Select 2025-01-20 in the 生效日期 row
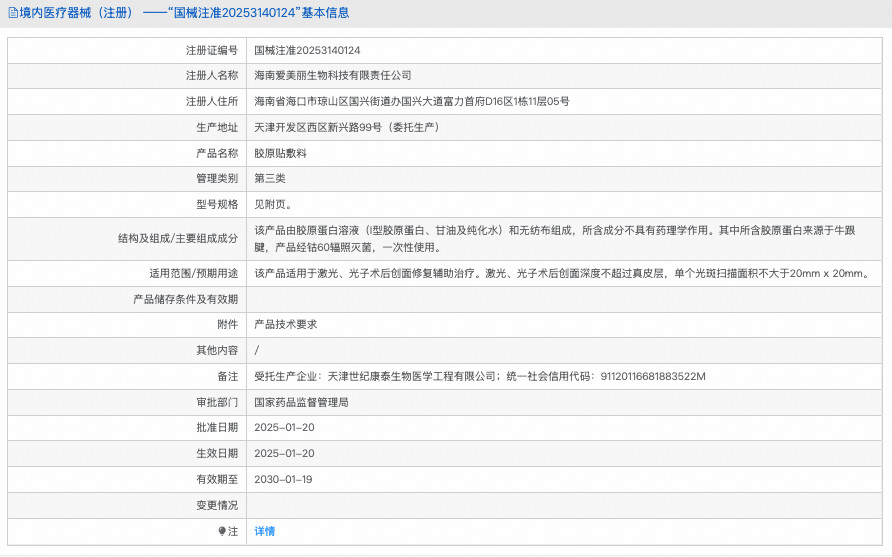892x557 pixels. 284,453
